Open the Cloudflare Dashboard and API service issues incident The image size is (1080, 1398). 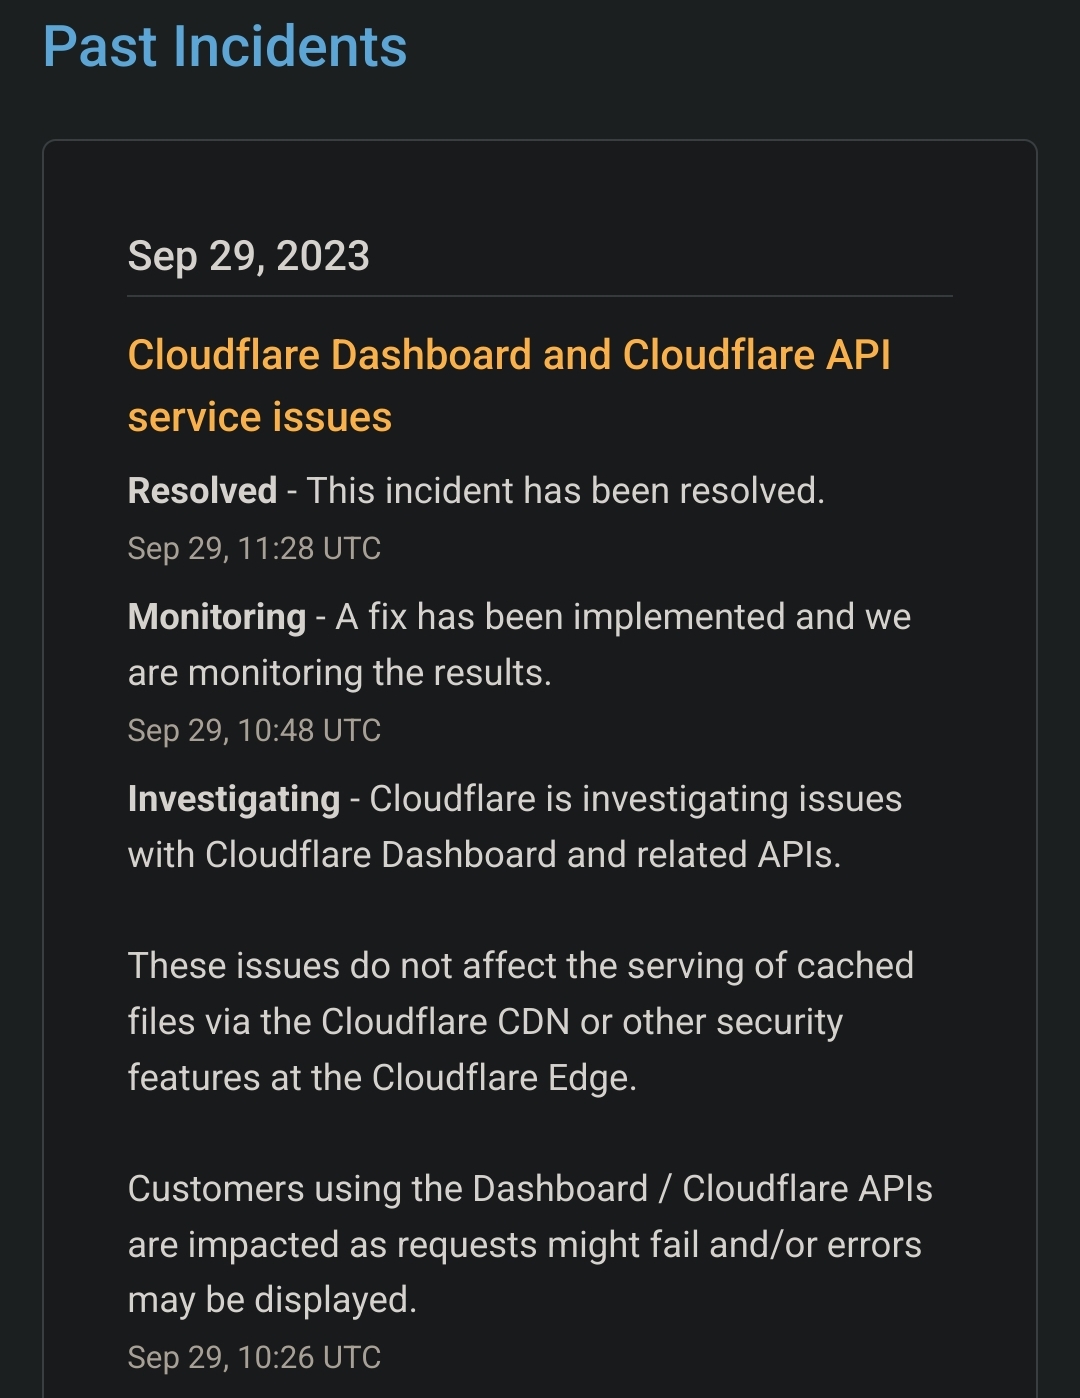coord(509,385)
